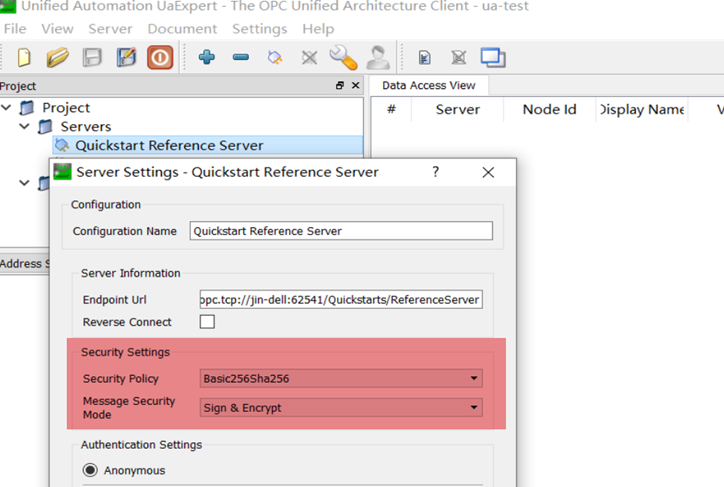Collapse the Servers tree node
This screenshot has height=487, width=724.
pos(24,126)
